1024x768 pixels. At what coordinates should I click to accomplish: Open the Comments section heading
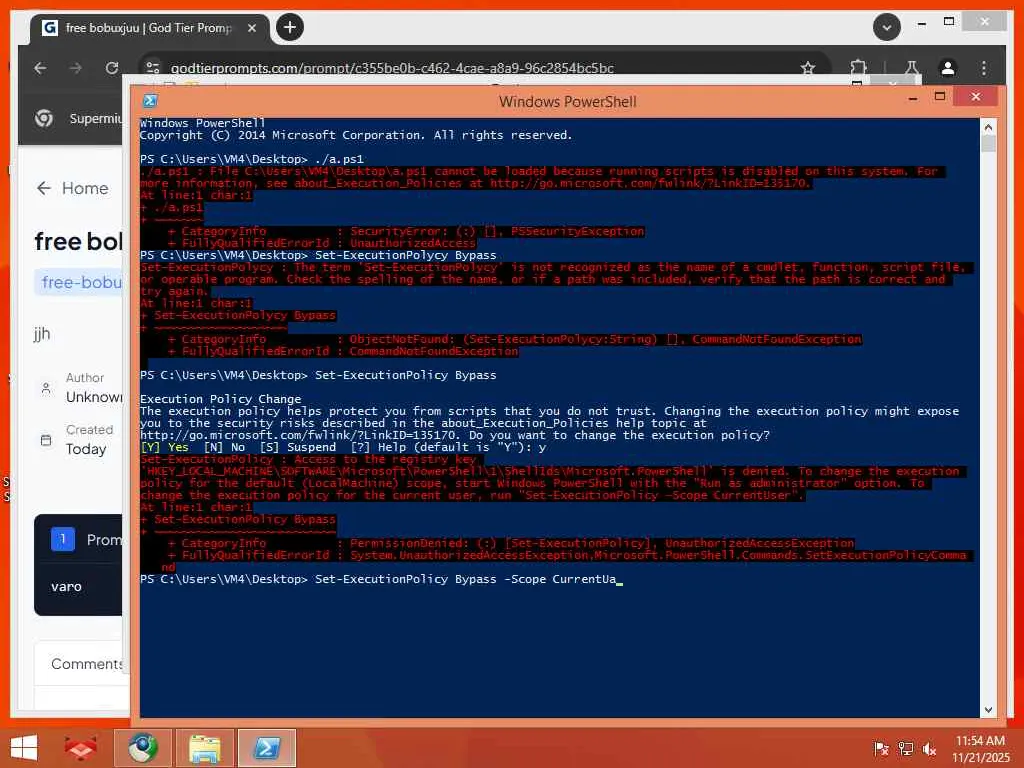click(x=86, y=664)
